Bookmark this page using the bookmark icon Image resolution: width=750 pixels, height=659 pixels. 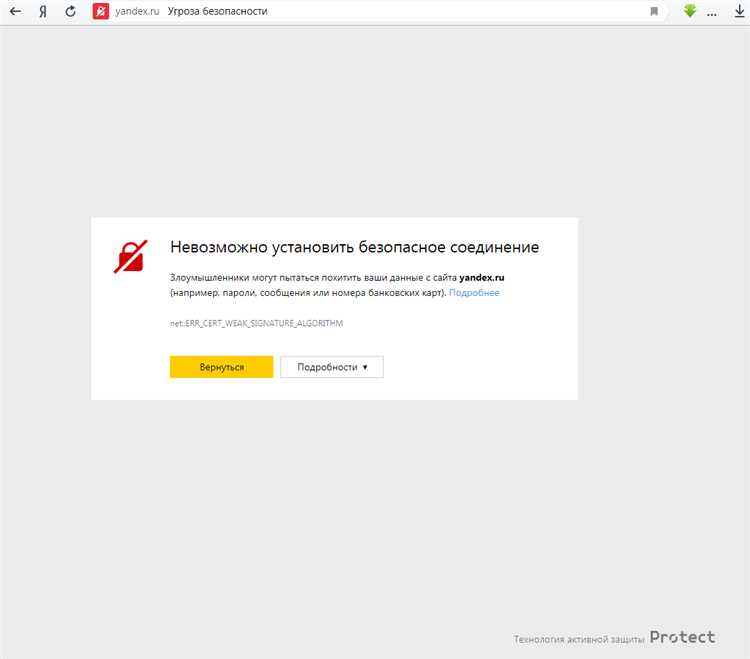pyautogui.click(x=654, y=11)
